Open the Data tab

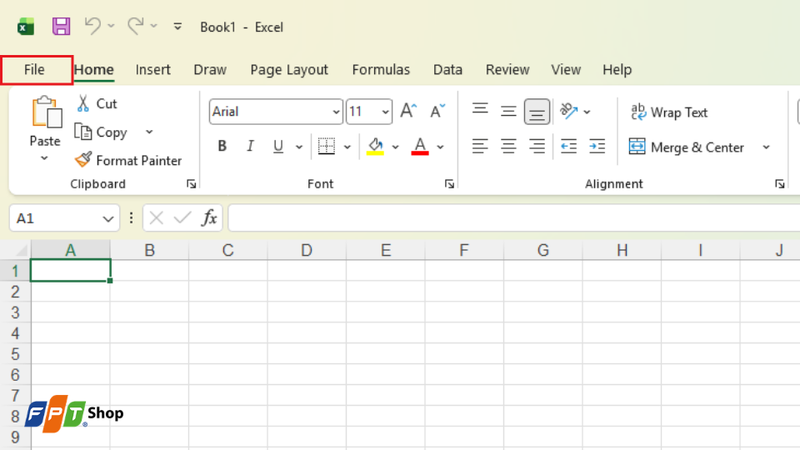(x=447, y=70)
